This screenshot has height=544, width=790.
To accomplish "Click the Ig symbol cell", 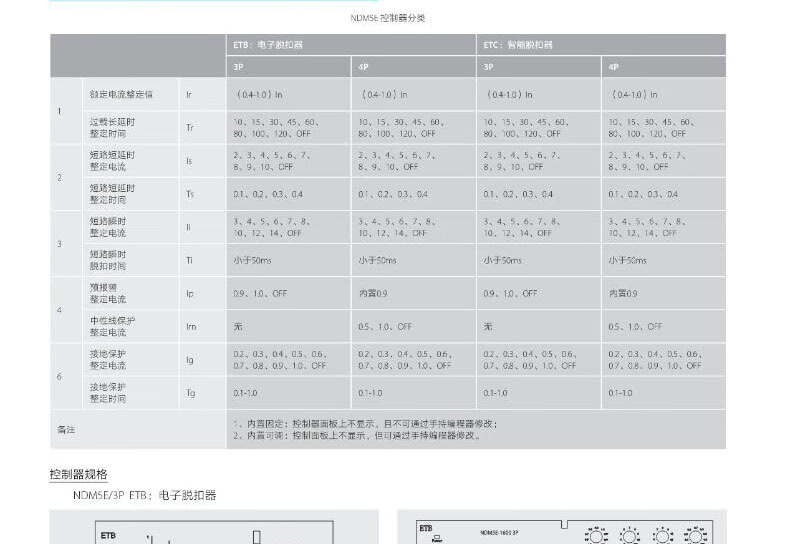I will [190, 360].
